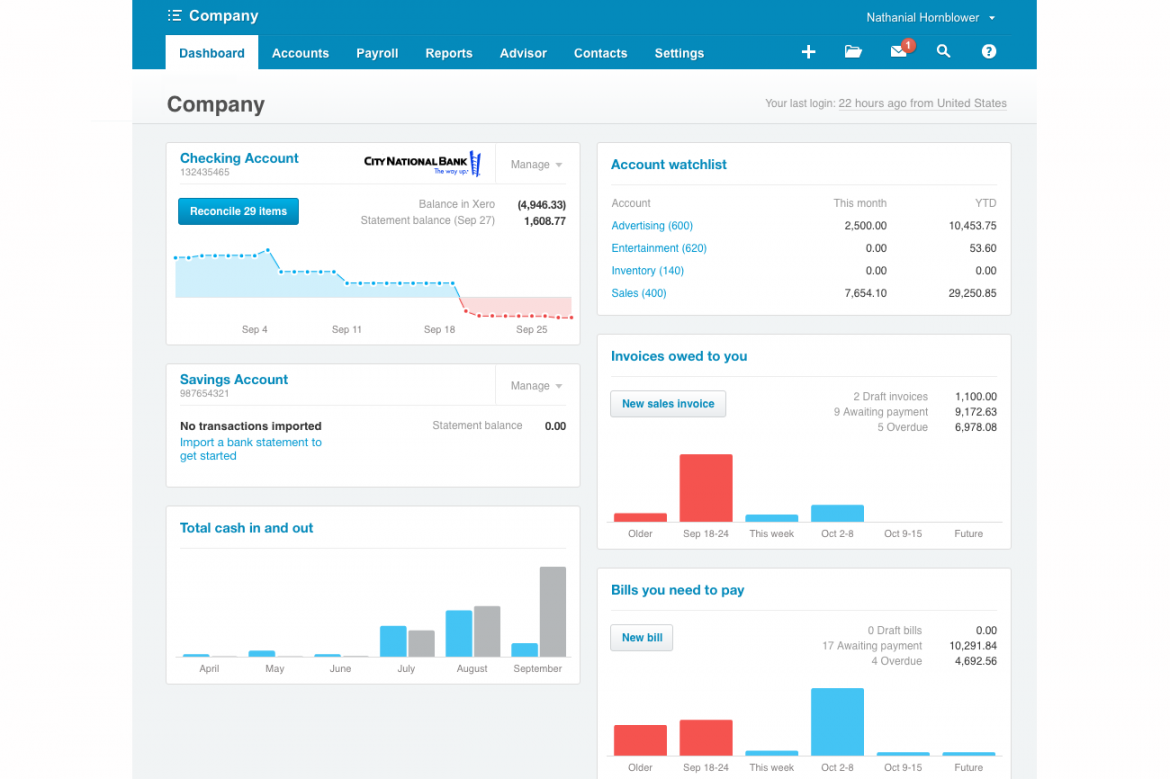Open the Payroll section
Screen dimensions: 1170x779
pyautogui.click(x=377, y=53)
